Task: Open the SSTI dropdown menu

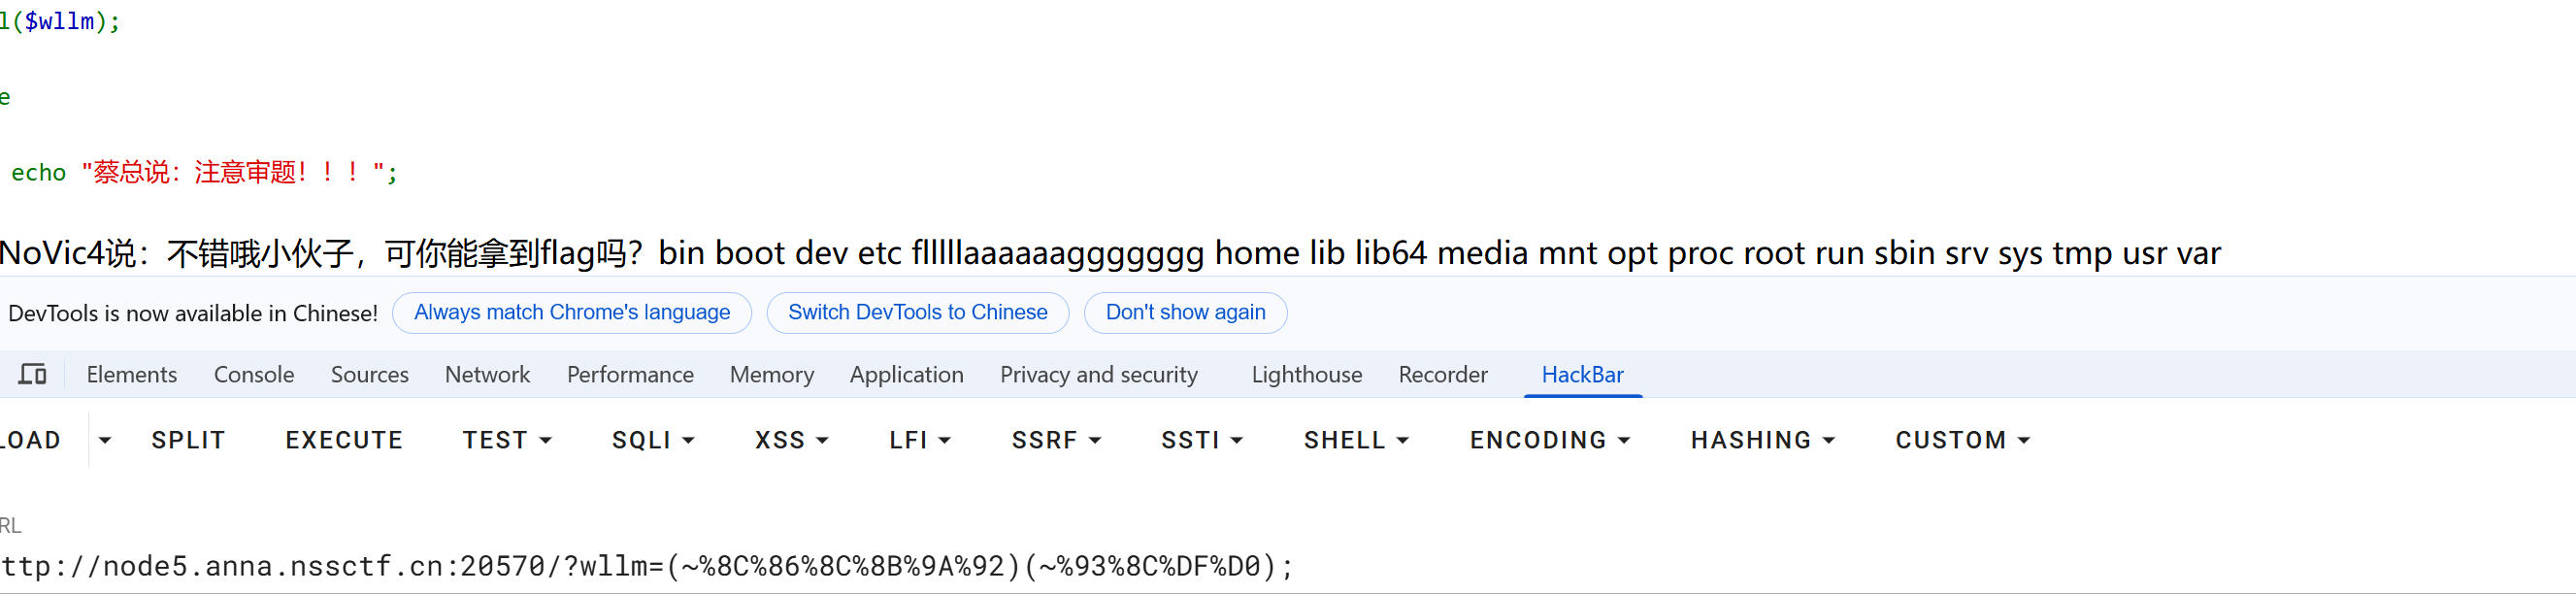Action: (x=1202, y=441)
